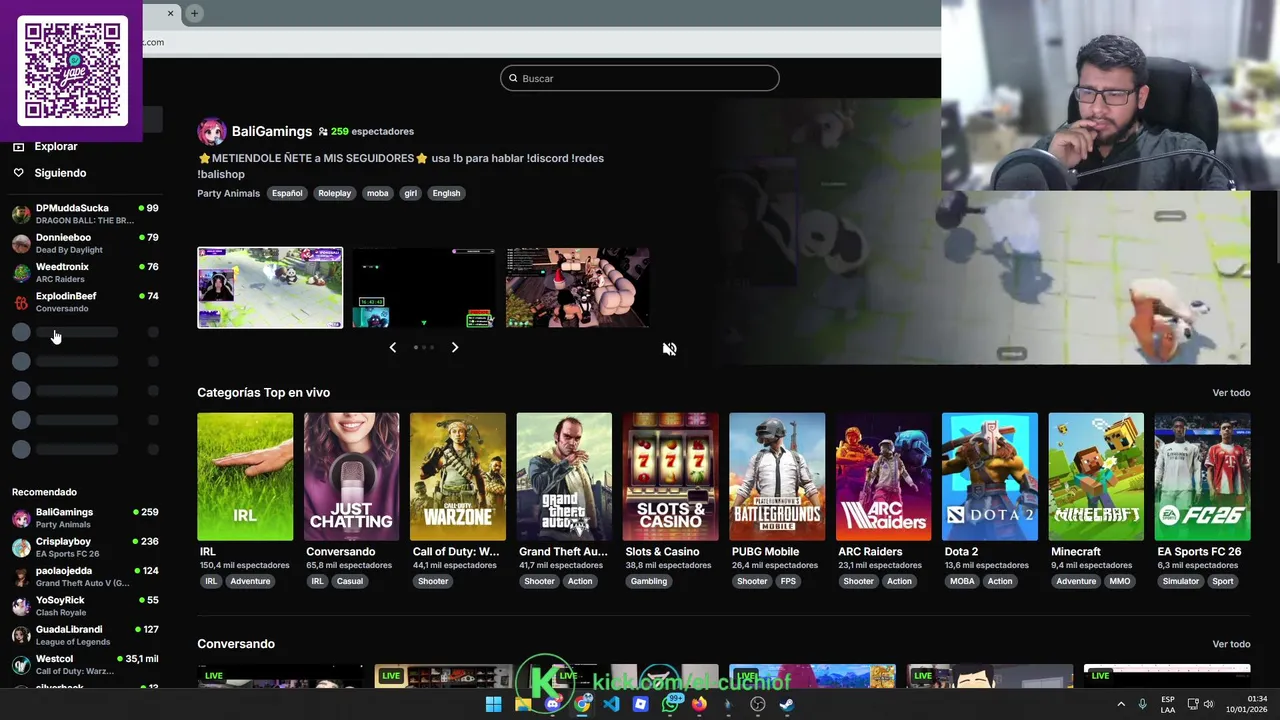Go to the next featured stream arrow
Viewport: 1280px width, 720px height.
(x=455, y=347)
